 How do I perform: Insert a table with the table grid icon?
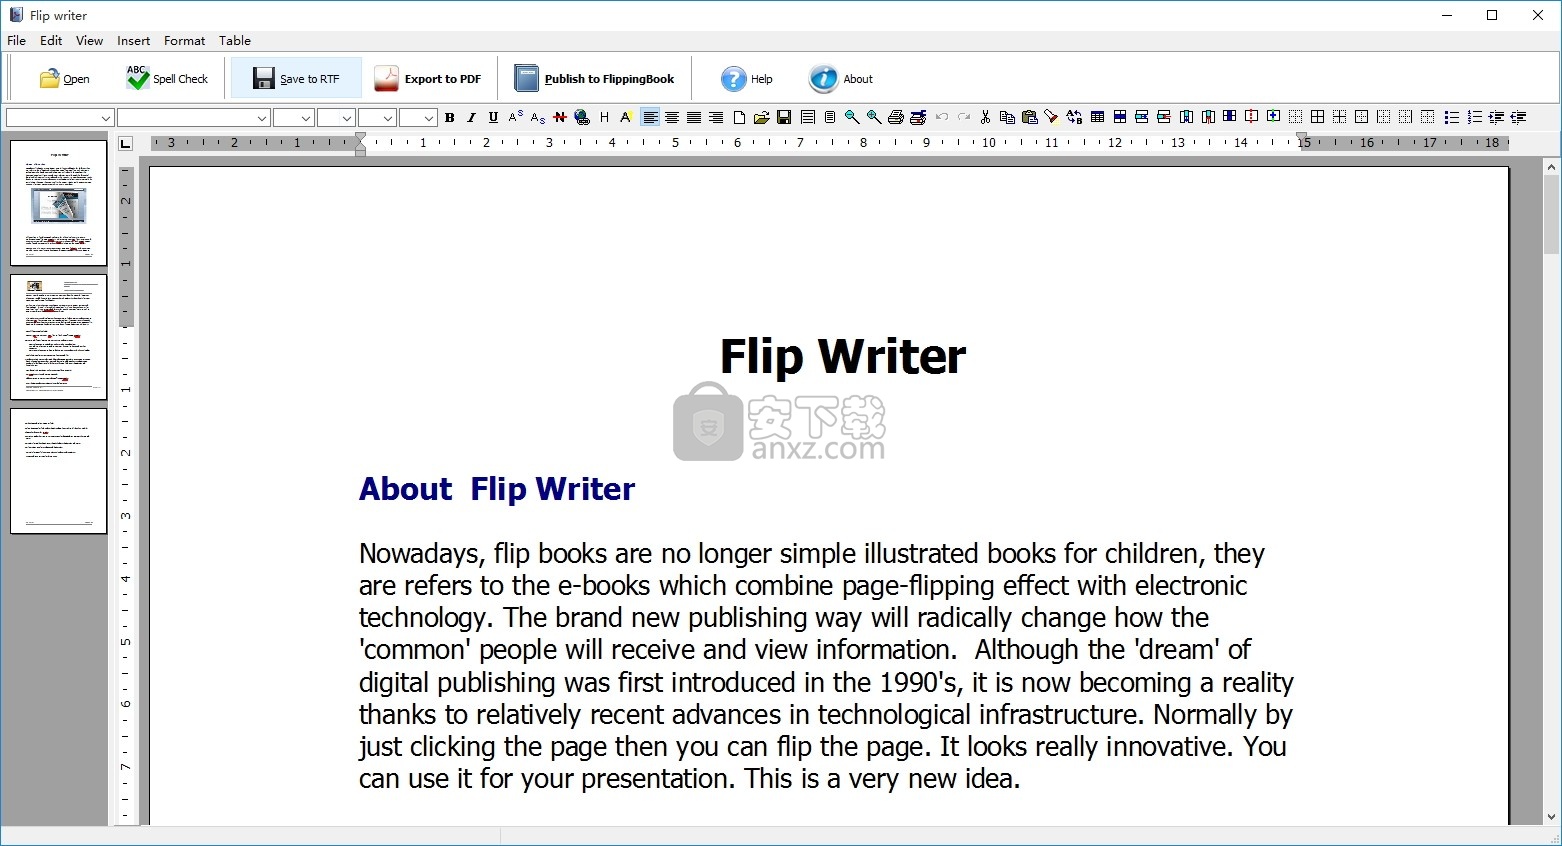tap(1098, 118)
